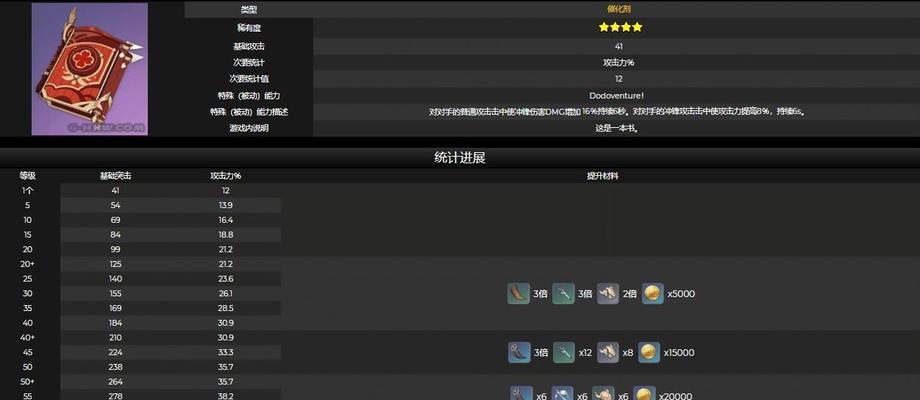920x400 pixels.
Task: Click the 攻击力% column header
Action: coord(226,176)
